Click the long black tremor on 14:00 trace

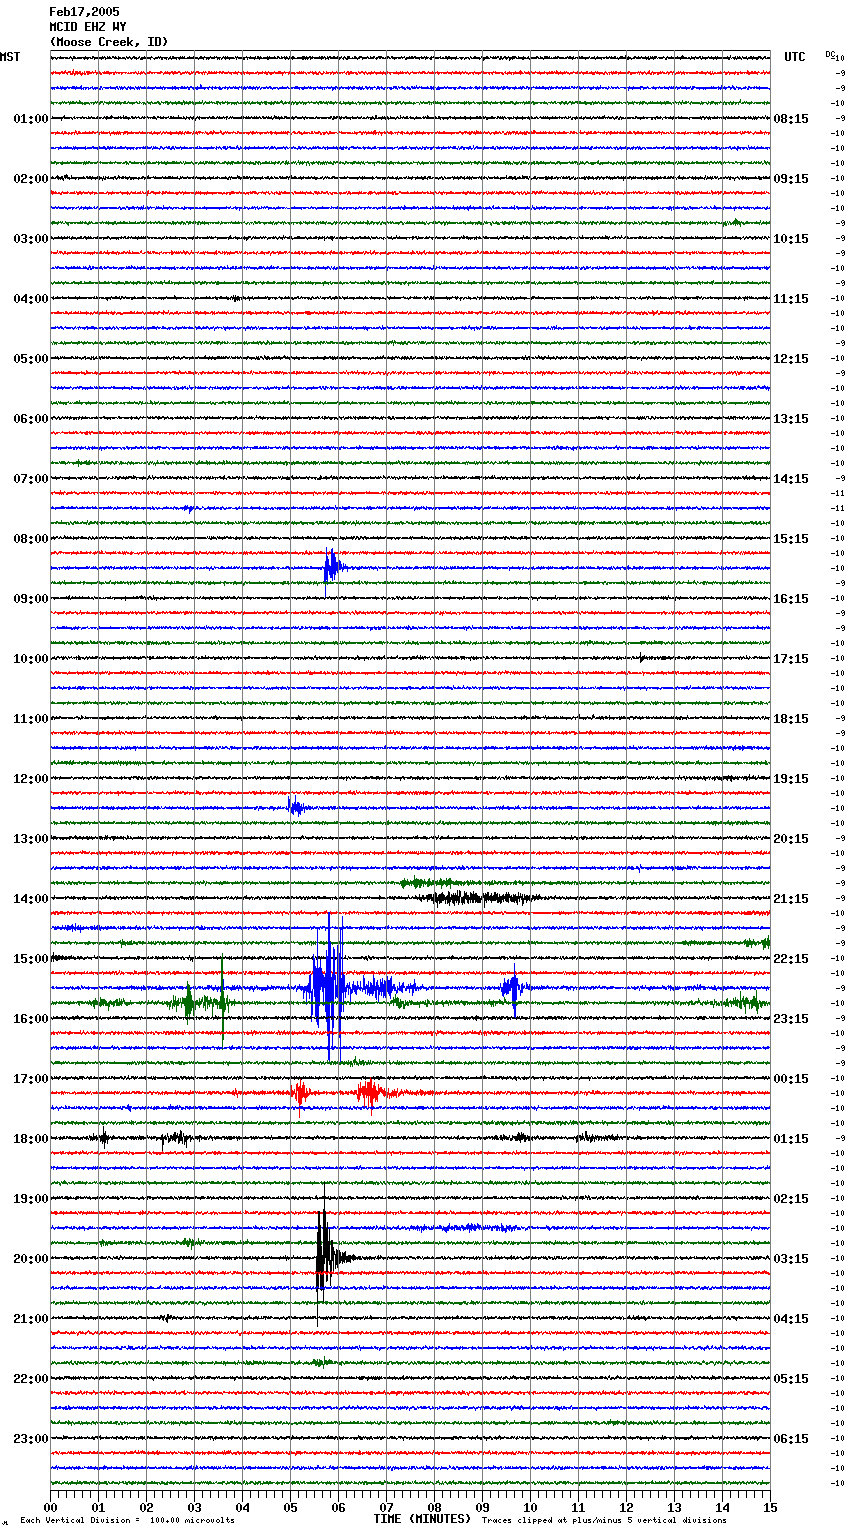tap(480, 898)
